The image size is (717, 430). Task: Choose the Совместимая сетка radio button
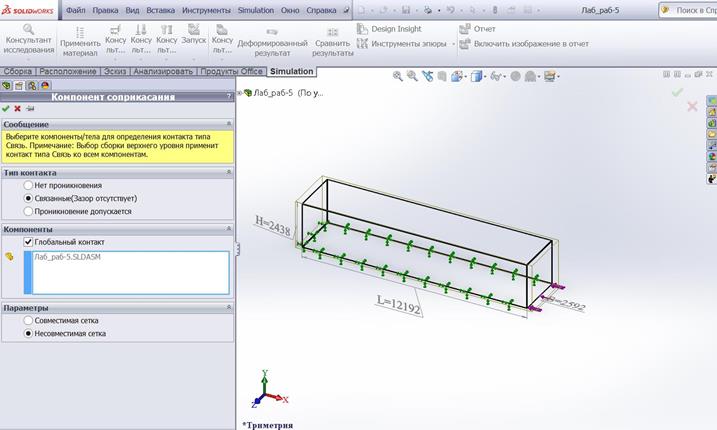tap(28, 320)
